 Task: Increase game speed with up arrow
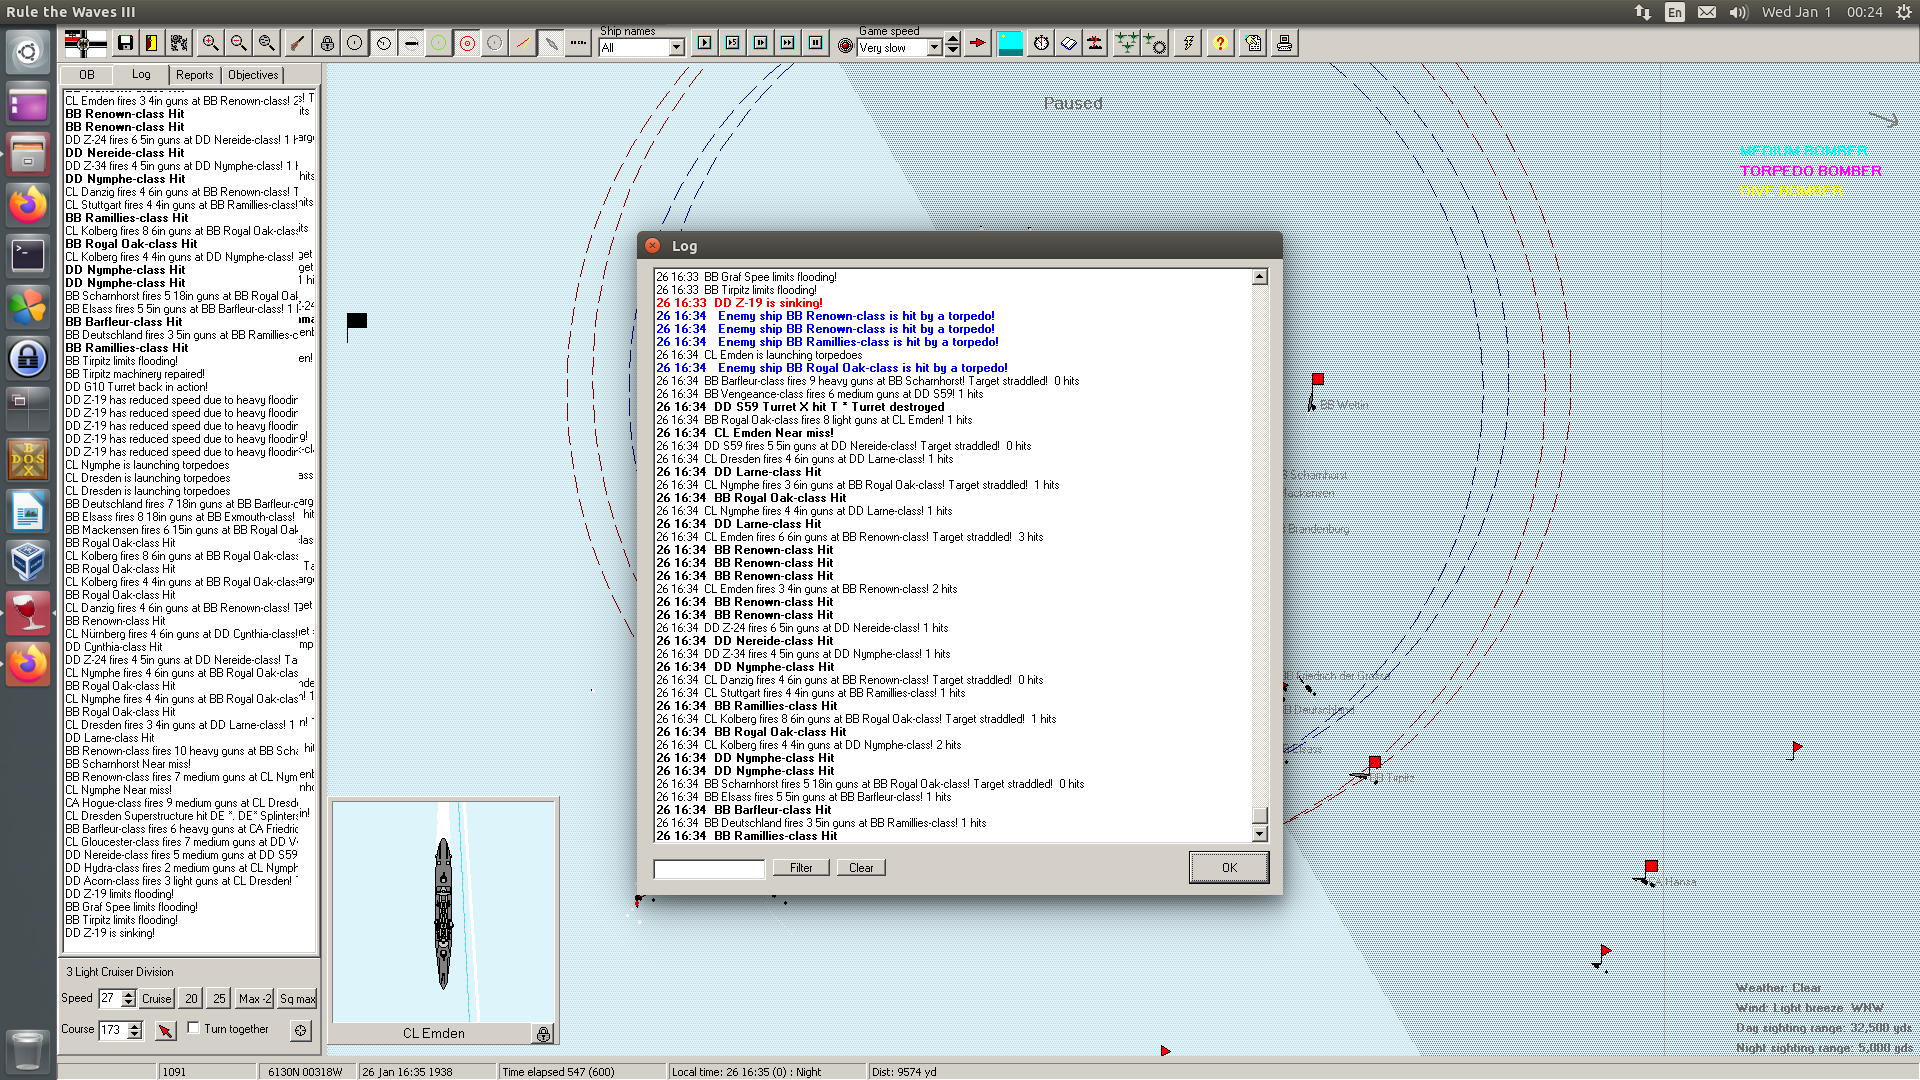tap(953, 40)
